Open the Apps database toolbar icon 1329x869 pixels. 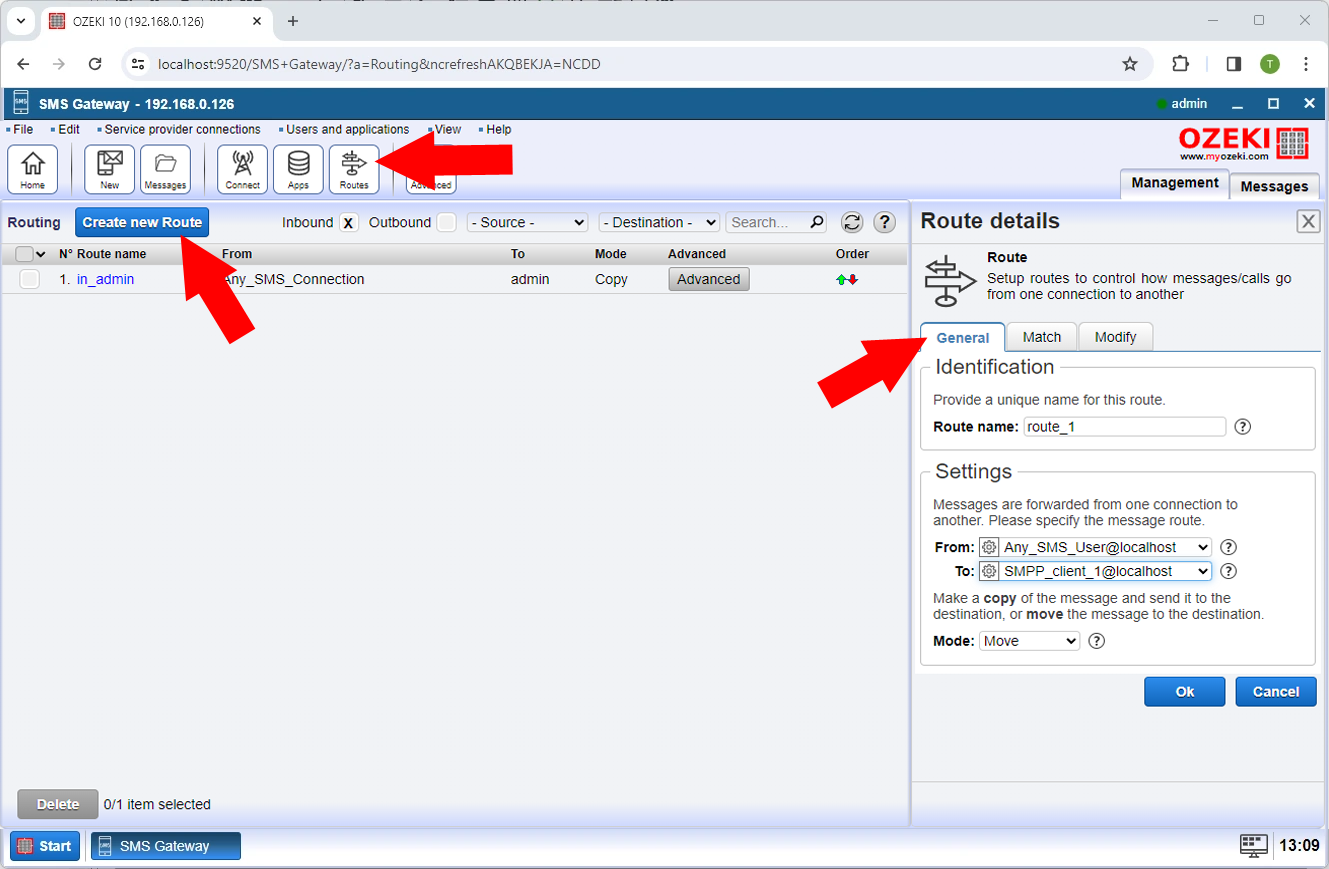[x=298, y=169]
